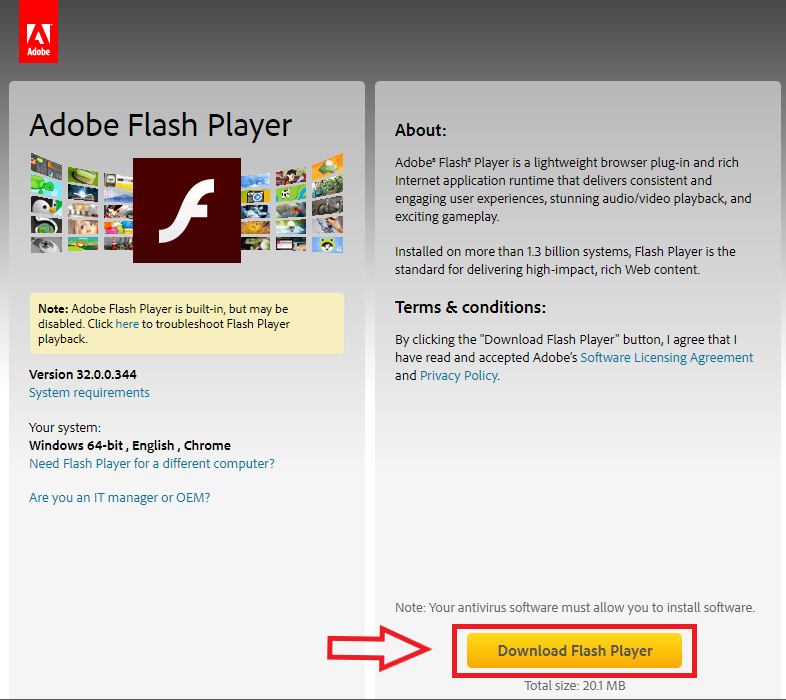Screen dimensions: 786x700
Task: Click the Adobe logo
Action: 39,32
